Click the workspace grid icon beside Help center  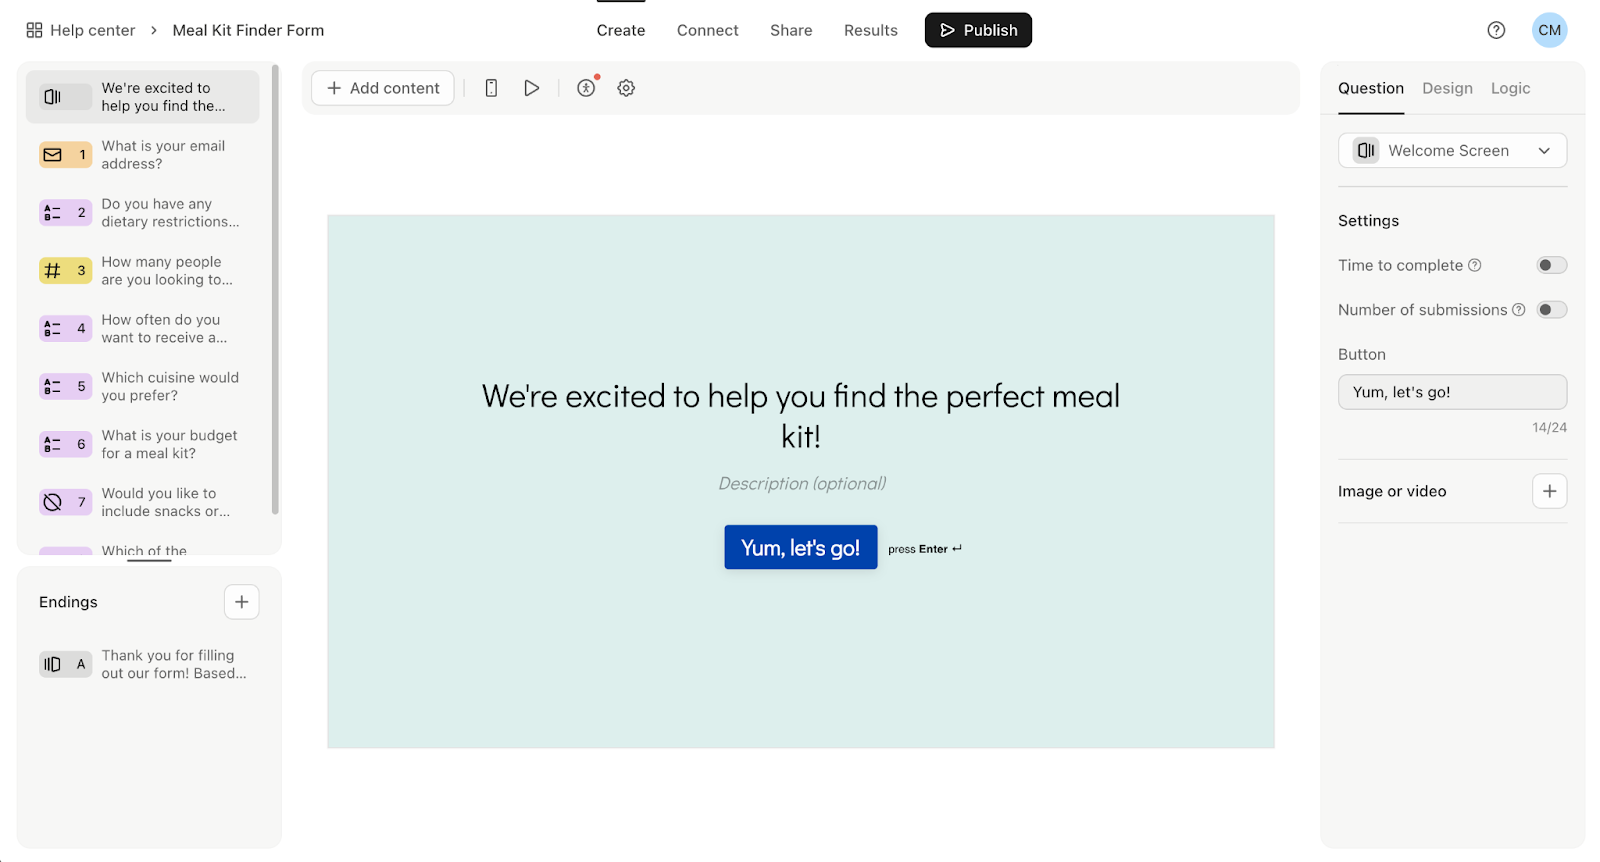click(x=34, y=30)
